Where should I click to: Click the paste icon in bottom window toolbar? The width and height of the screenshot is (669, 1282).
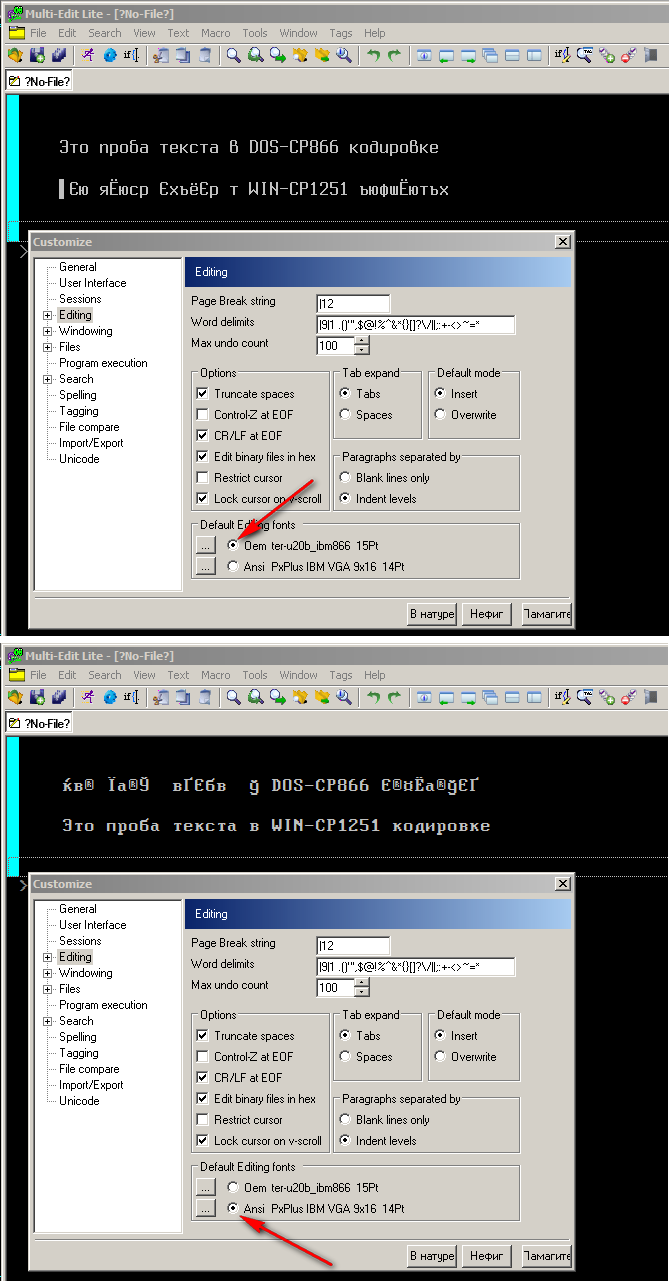coord(204,697)
